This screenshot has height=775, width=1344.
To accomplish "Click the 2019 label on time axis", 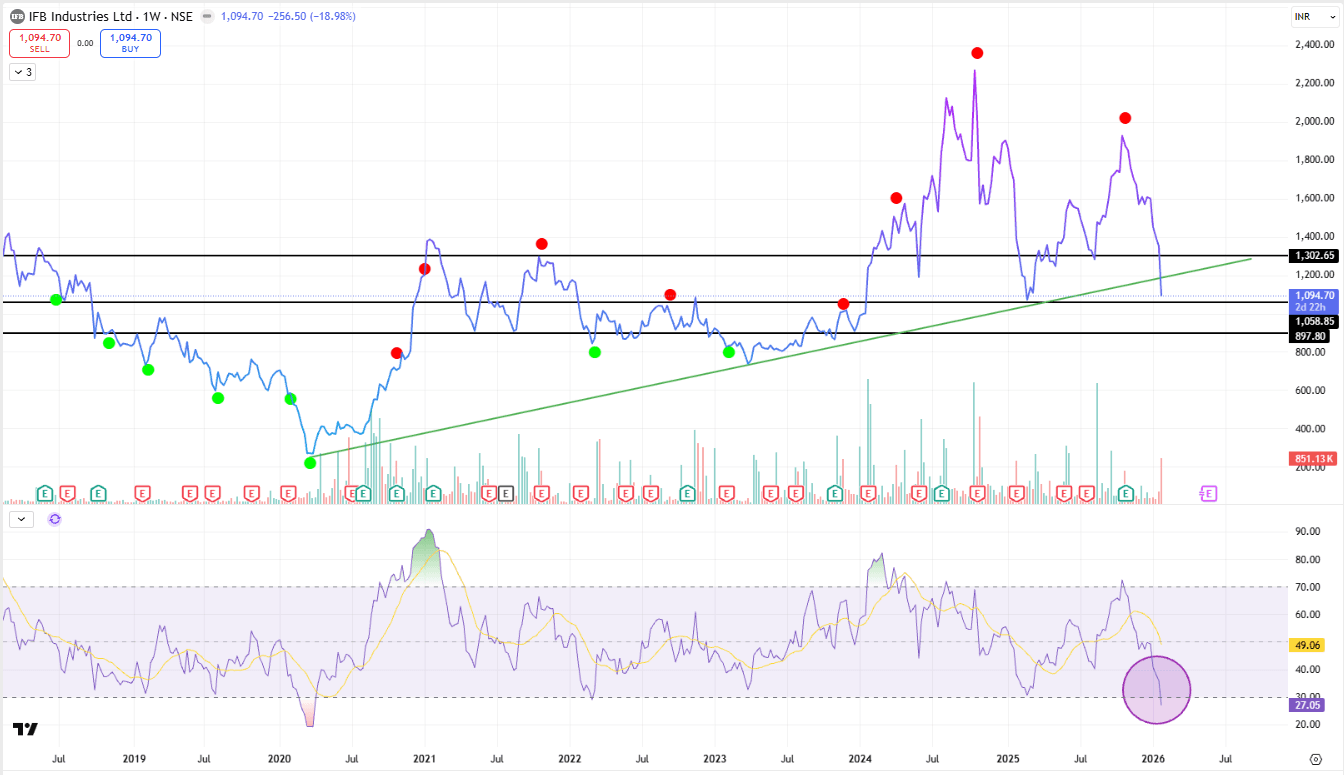I will click(135, 759).
